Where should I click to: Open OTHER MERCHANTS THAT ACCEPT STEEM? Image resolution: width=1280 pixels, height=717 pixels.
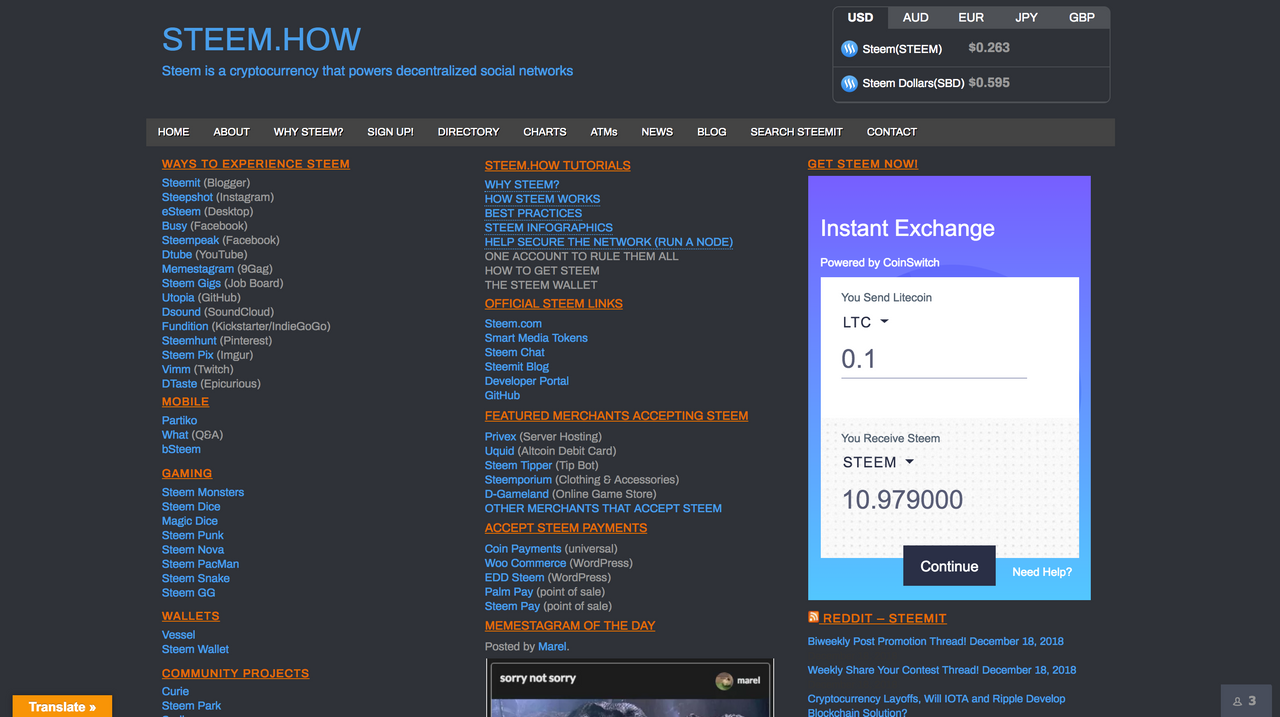[603, 508]
